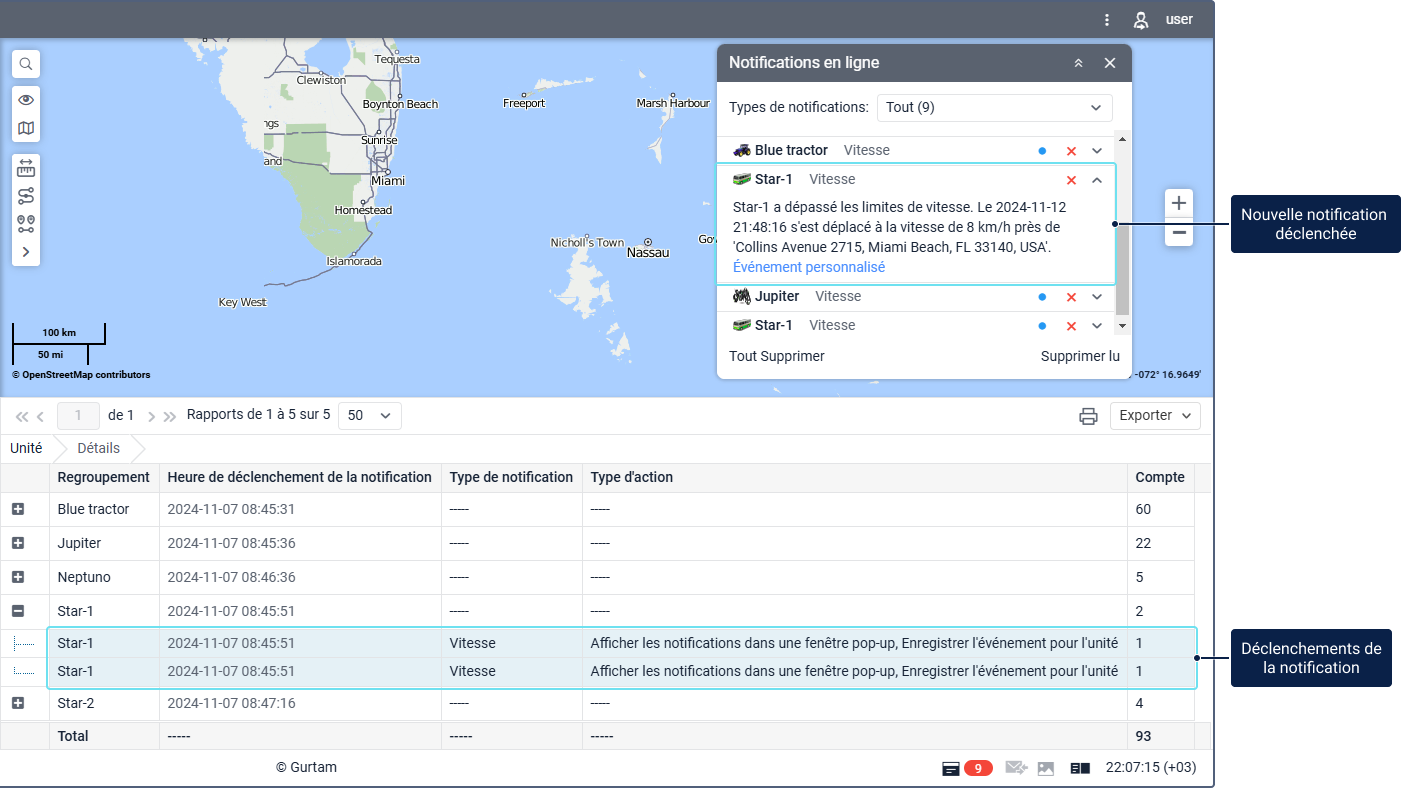Click the print report icon
This screenshot has height=788, width=1403.
(1088, 416)
